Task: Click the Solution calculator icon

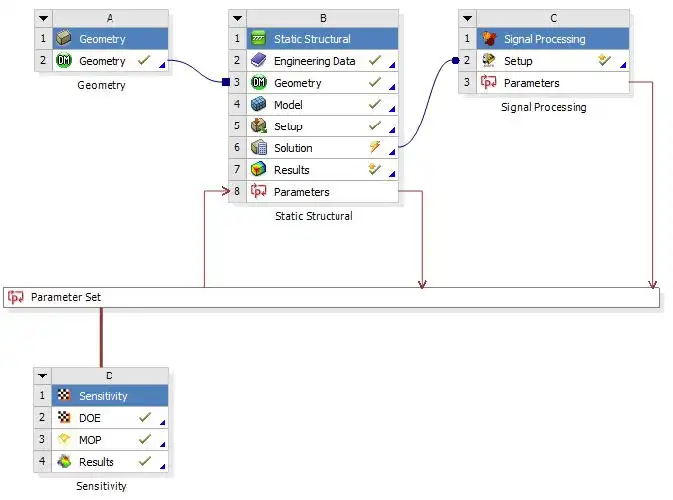Action: (x=259, y=148)
